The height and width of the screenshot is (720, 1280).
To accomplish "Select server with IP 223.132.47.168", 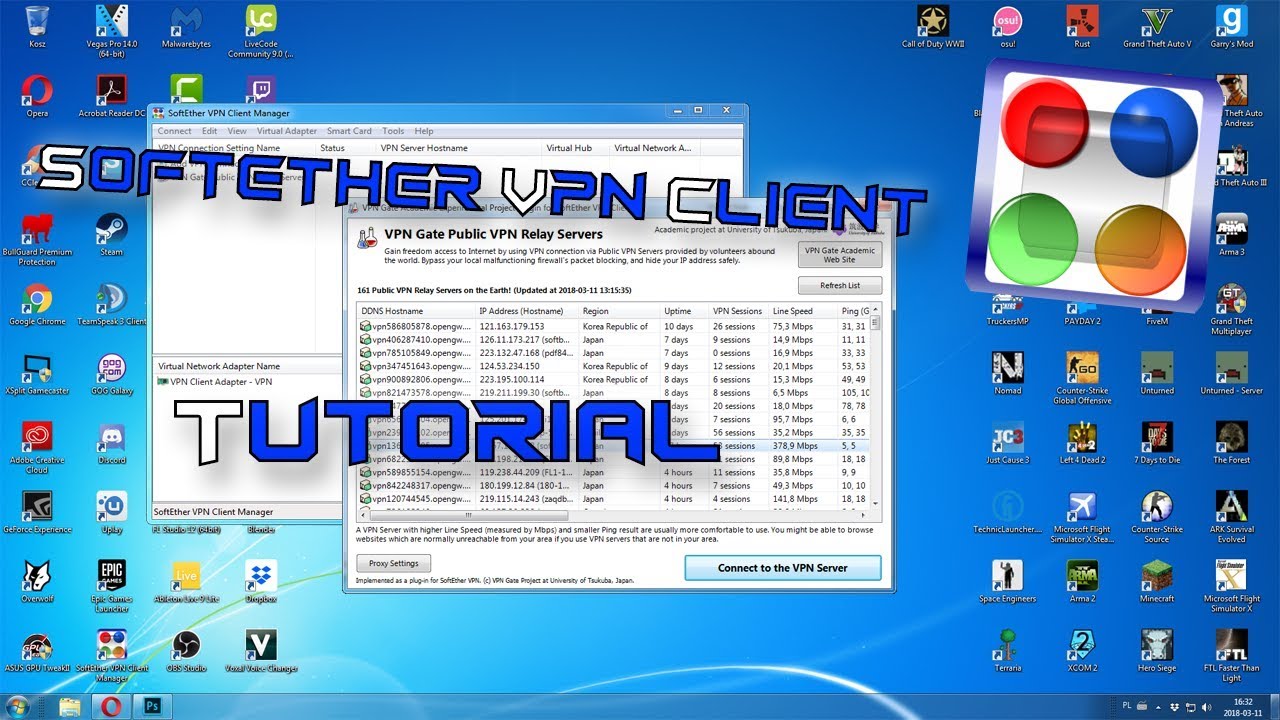I will click(x=614, y=353).
